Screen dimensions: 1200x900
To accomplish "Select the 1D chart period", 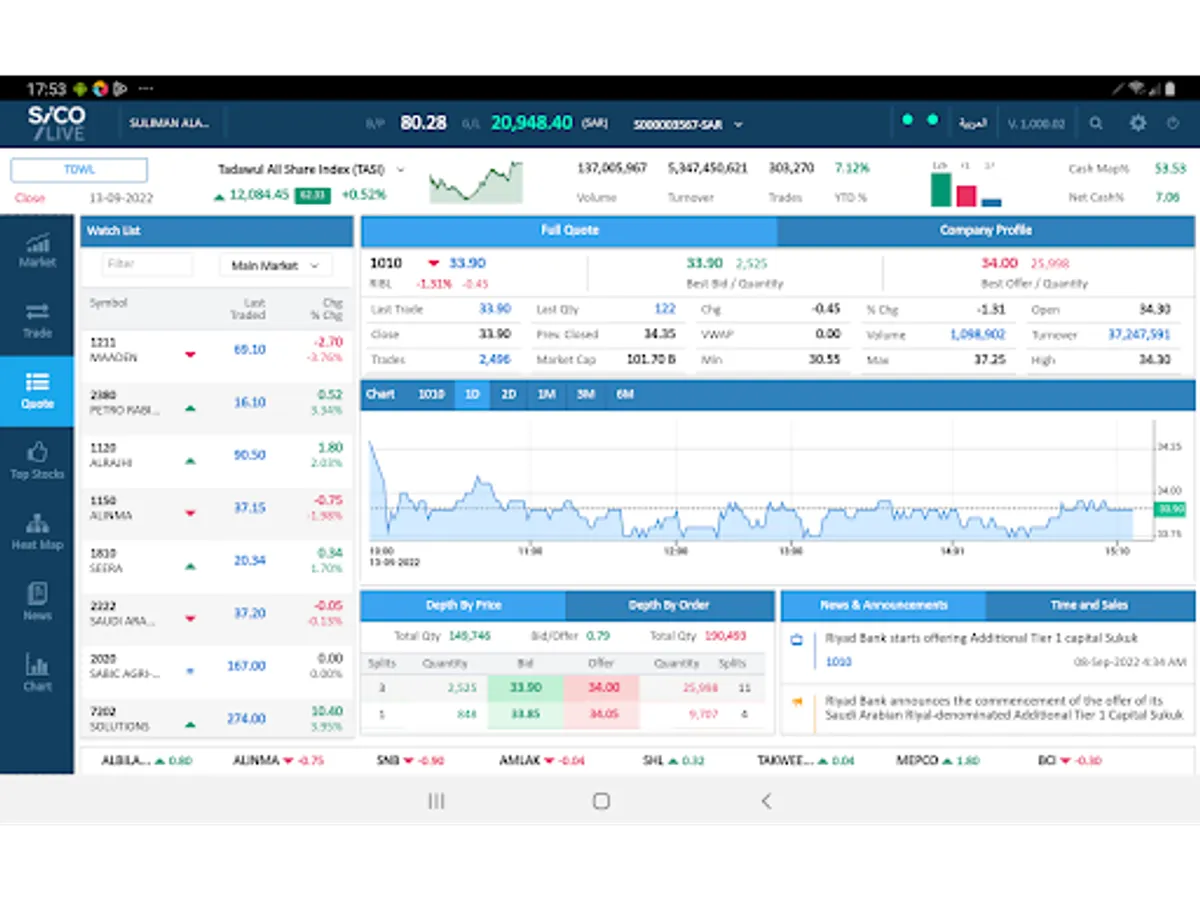I will click(472, 395).
